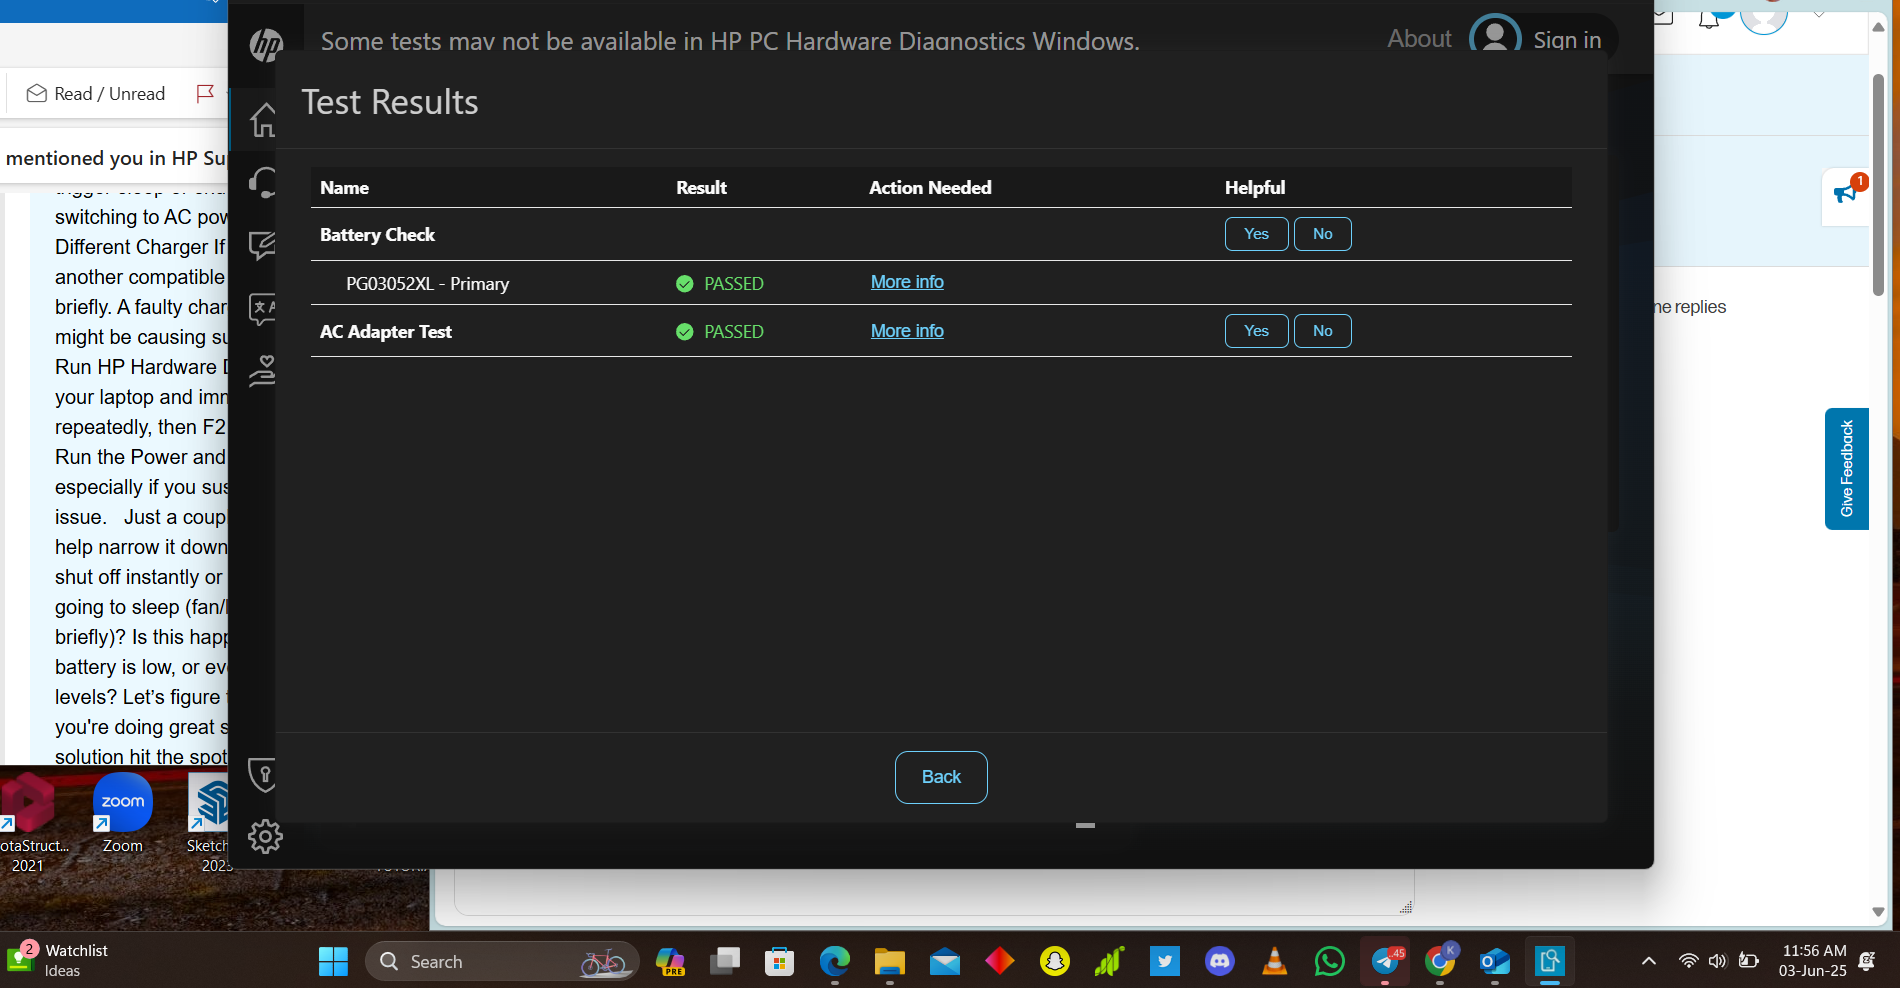
Task: Mark Battery Check as not helpful with No
Action: coord(1322,234)
